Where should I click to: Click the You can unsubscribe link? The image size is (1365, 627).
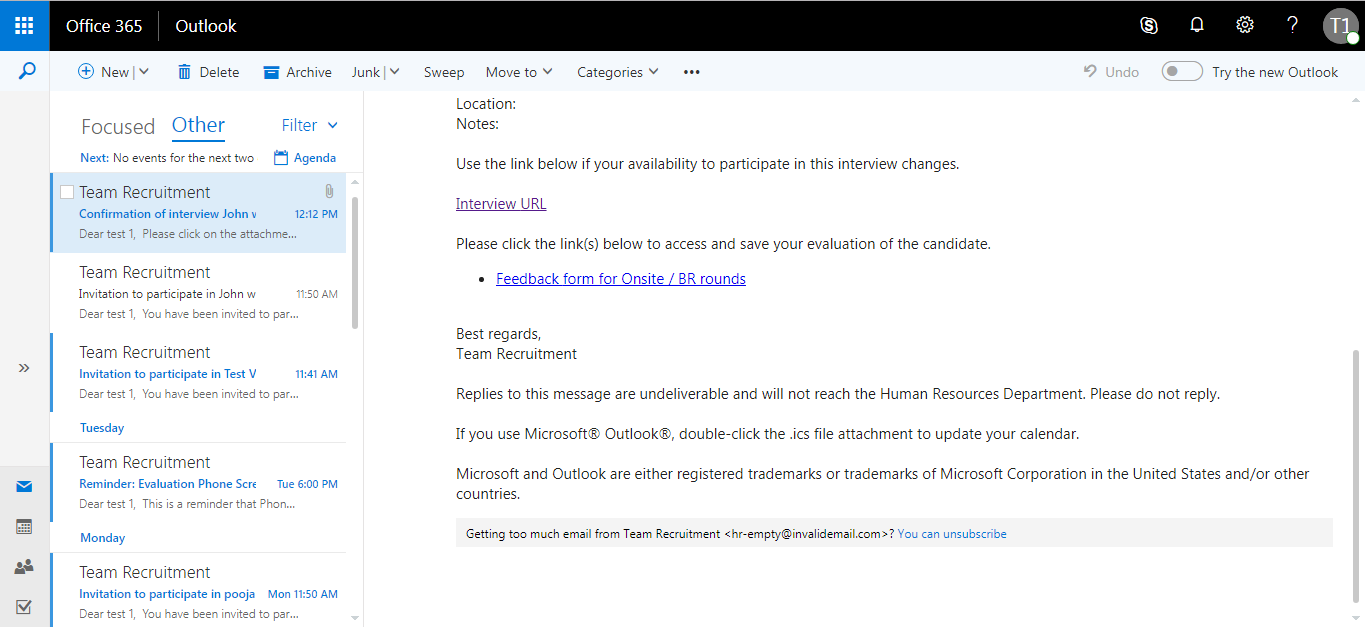(x=952, y=534)
